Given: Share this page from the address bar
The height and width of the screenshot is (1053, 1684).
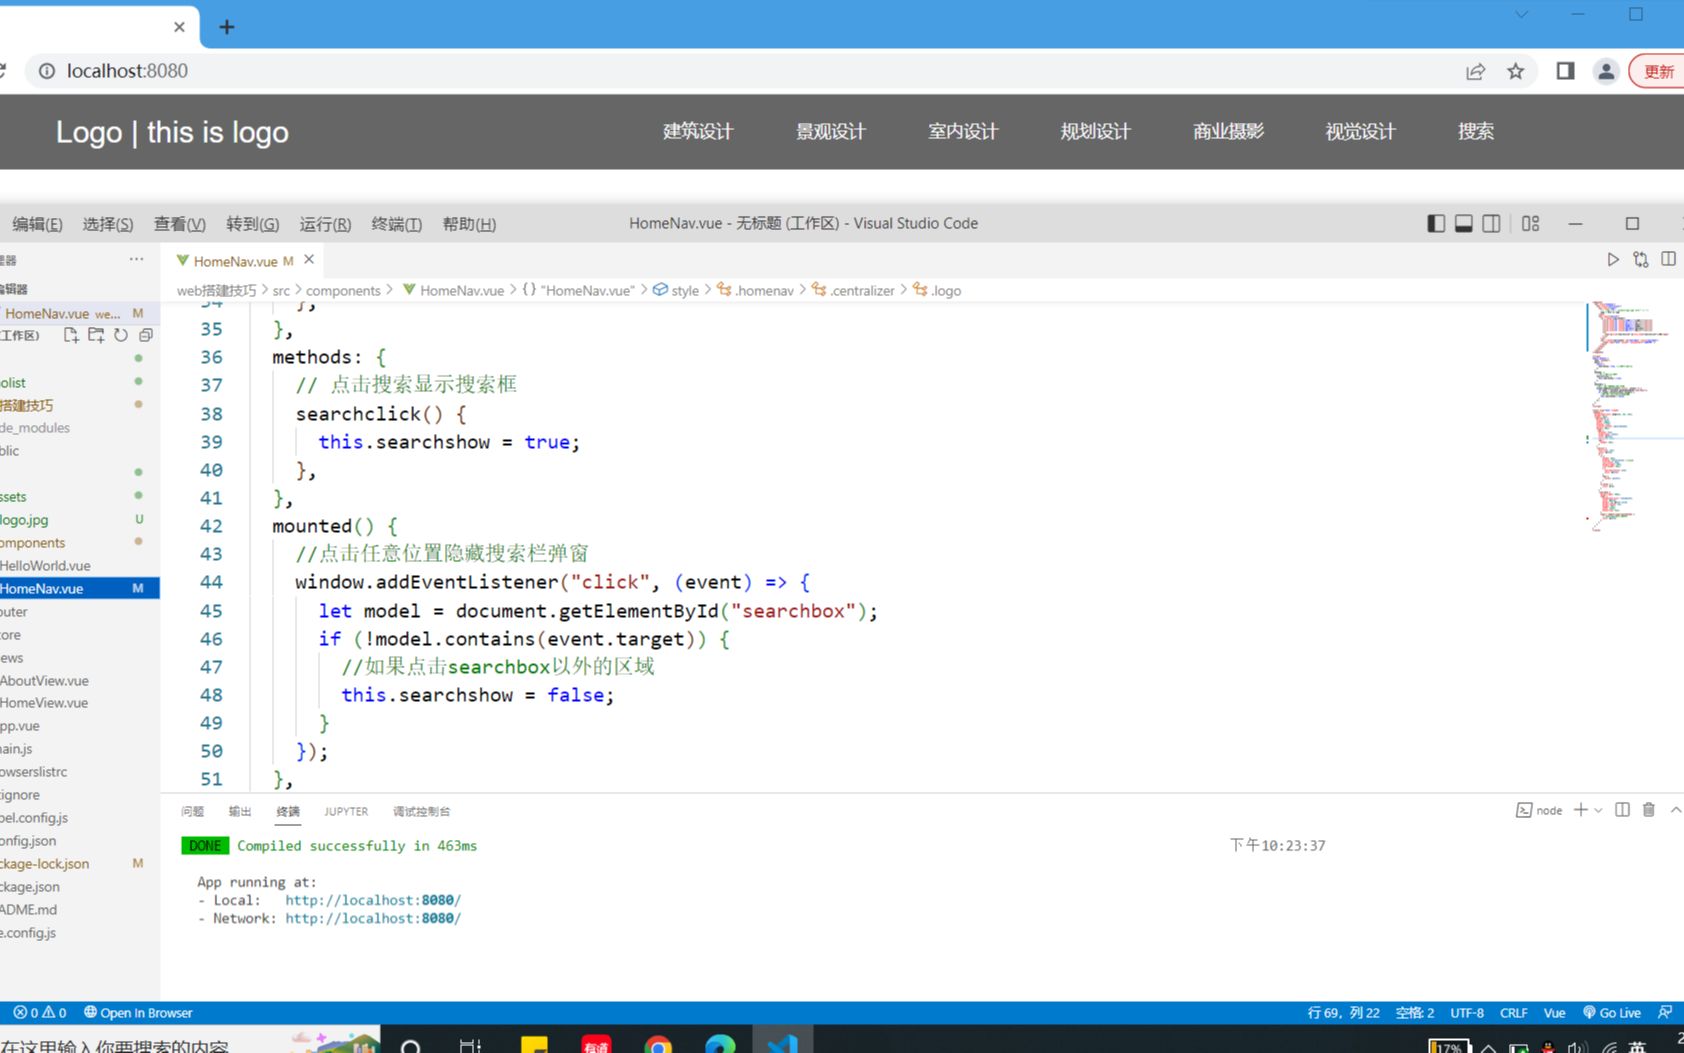Looking at the screenshot, I should [1475, 71].
